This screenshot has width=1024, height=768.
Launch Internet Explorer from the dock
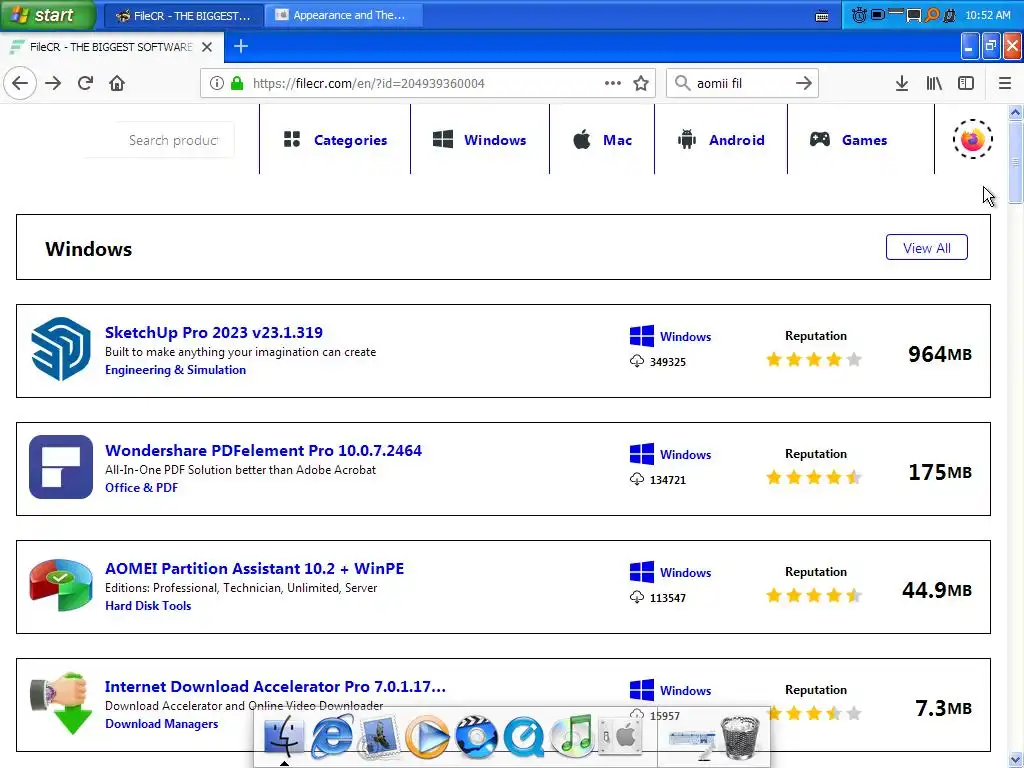click(332, 737)
